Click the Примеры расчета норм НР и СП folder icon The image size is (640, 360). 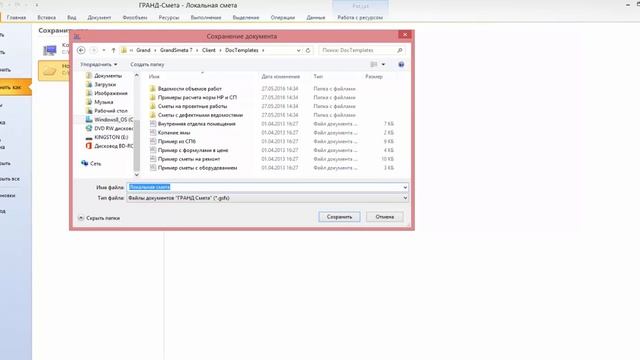point(153,98)
